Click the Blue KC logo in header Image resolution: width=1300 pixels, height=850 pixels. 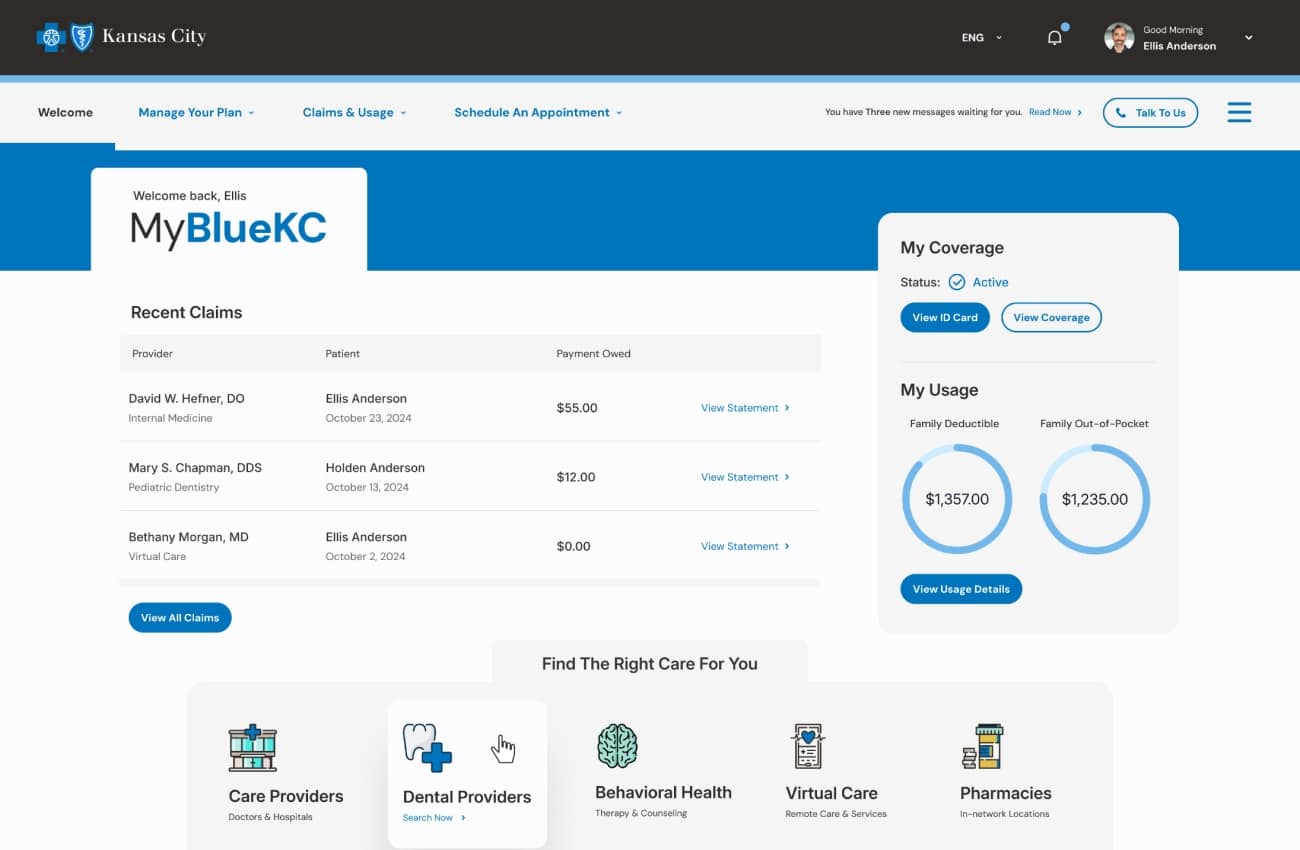[x=121, y=37]
